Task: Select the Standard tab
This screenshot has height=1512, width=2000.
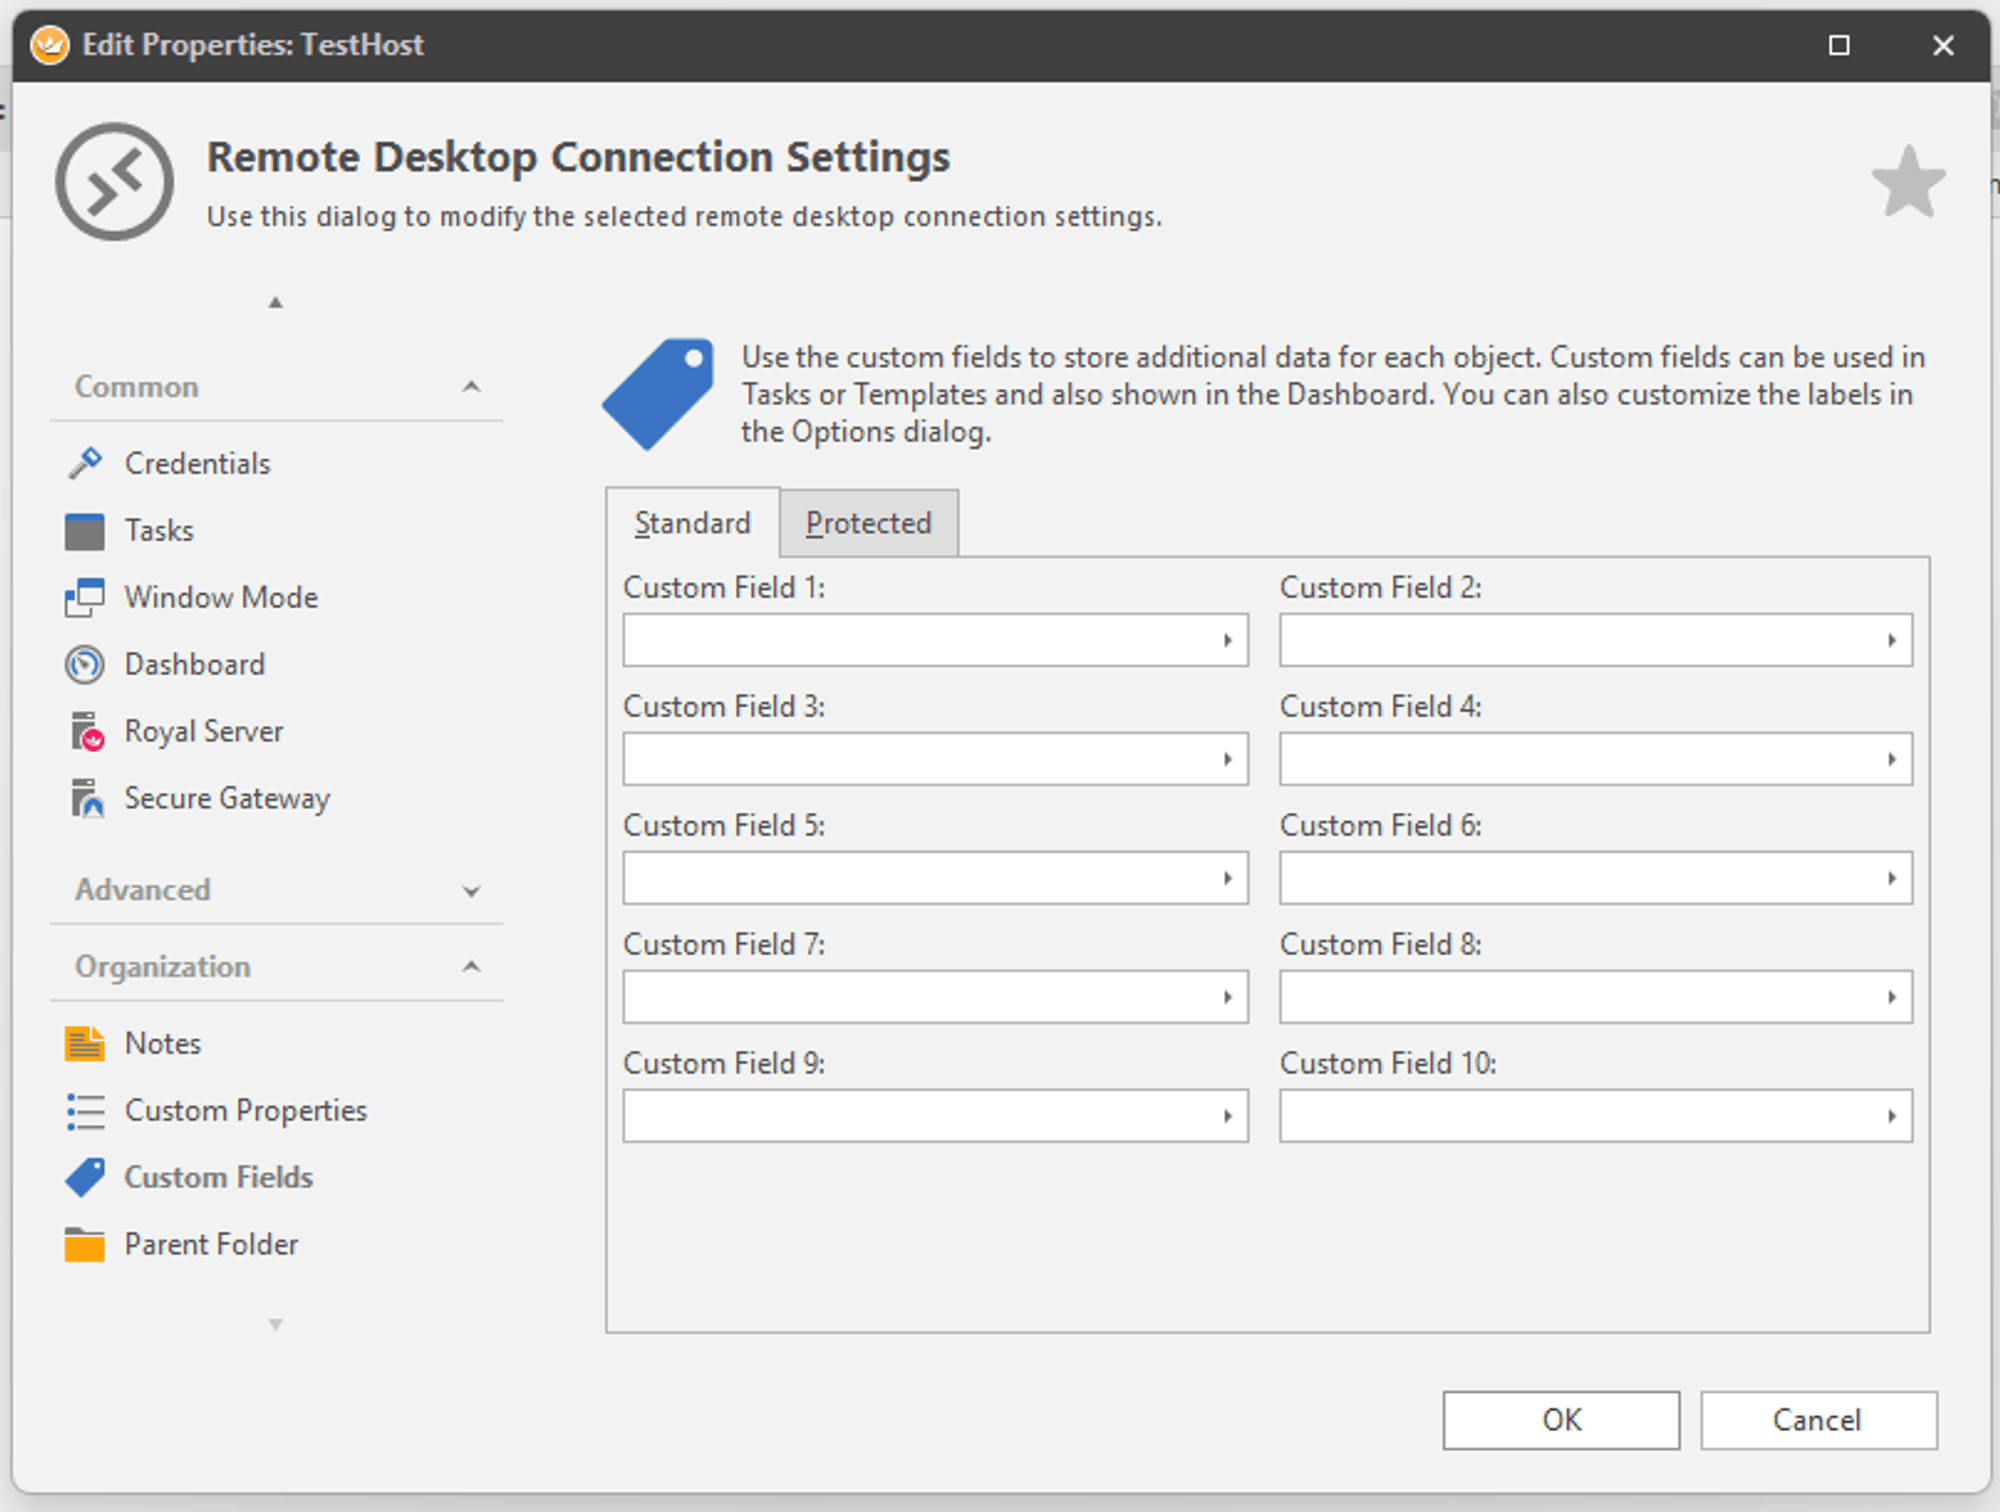Action: pyautogui.click(x=692, y=523)
